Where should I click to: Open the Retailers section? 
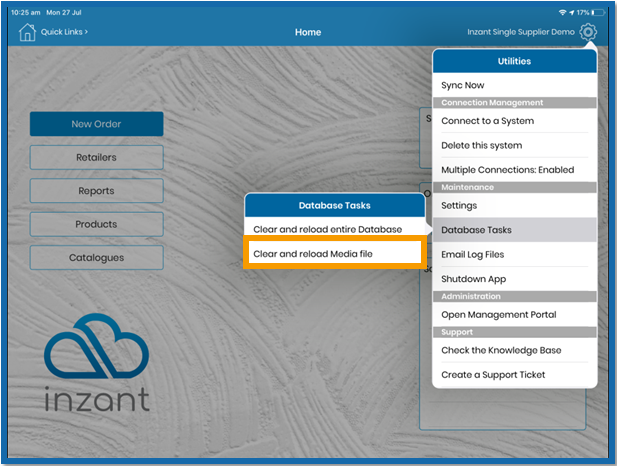pos(96,157)
